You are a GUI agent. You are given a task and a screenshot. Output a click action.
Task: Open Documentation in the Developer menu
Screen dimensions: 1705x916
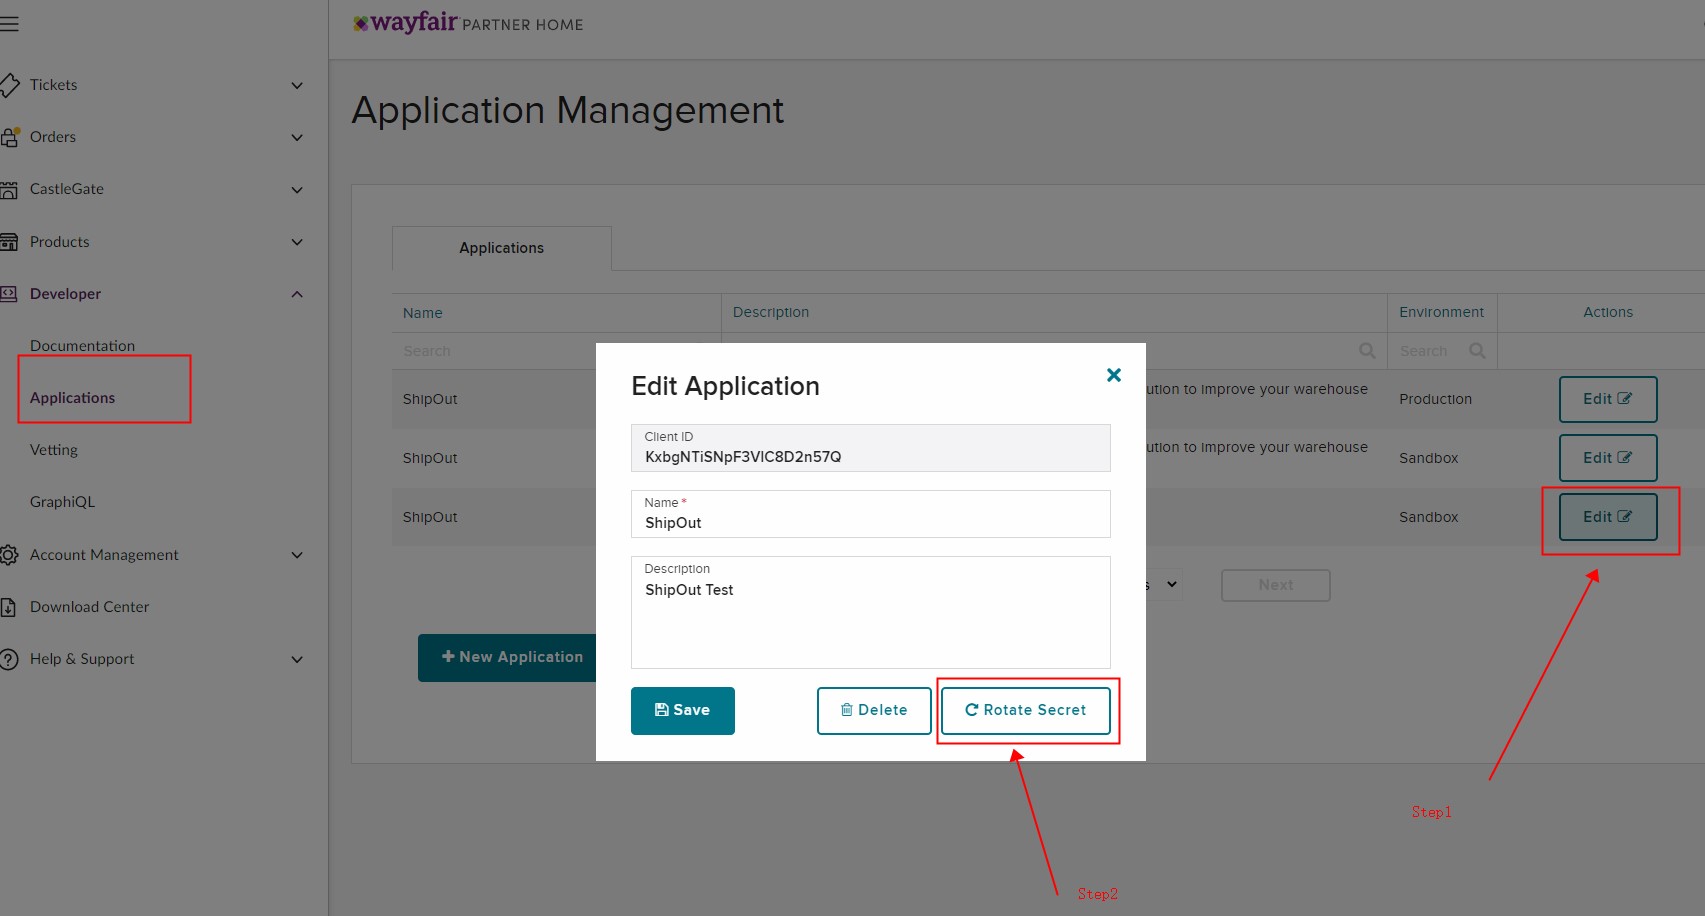(x=82, y=346)
